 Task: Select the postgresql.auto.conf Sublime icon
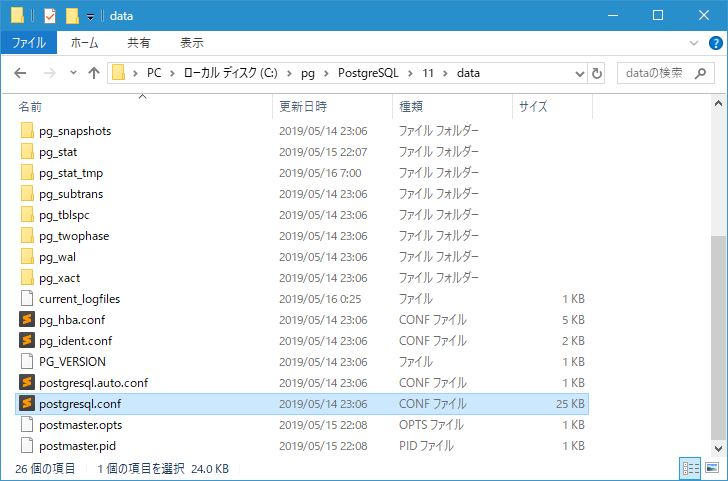27,382
